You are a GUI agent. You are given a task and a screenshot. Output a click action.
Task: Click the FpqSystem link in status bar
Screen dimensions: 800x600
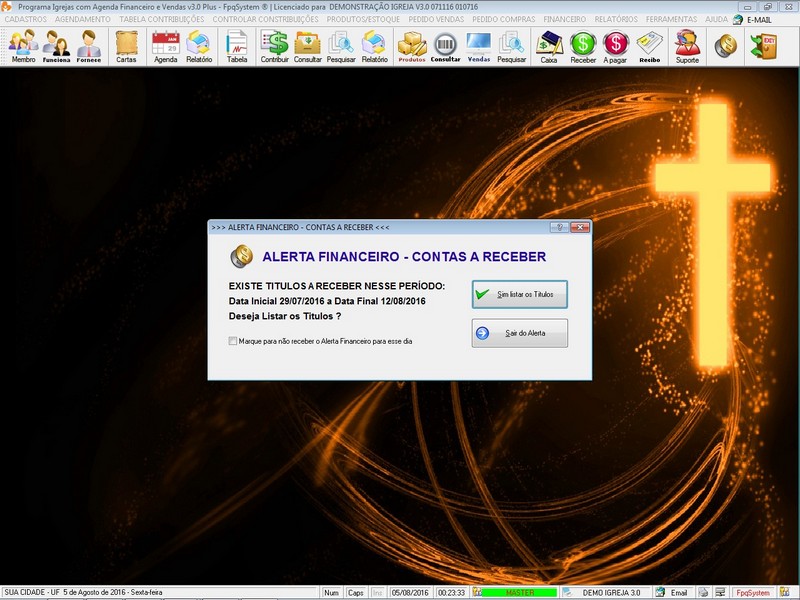click(x=753, y=592)
